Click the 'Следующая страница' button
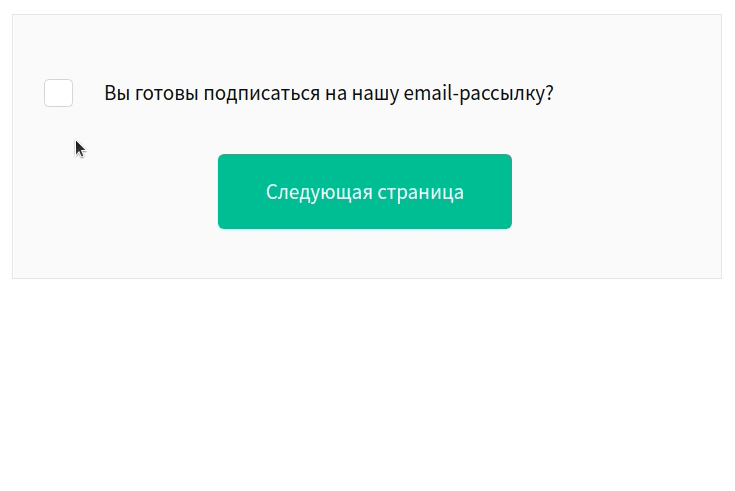 pyautogui.click(x=365, y=191)
